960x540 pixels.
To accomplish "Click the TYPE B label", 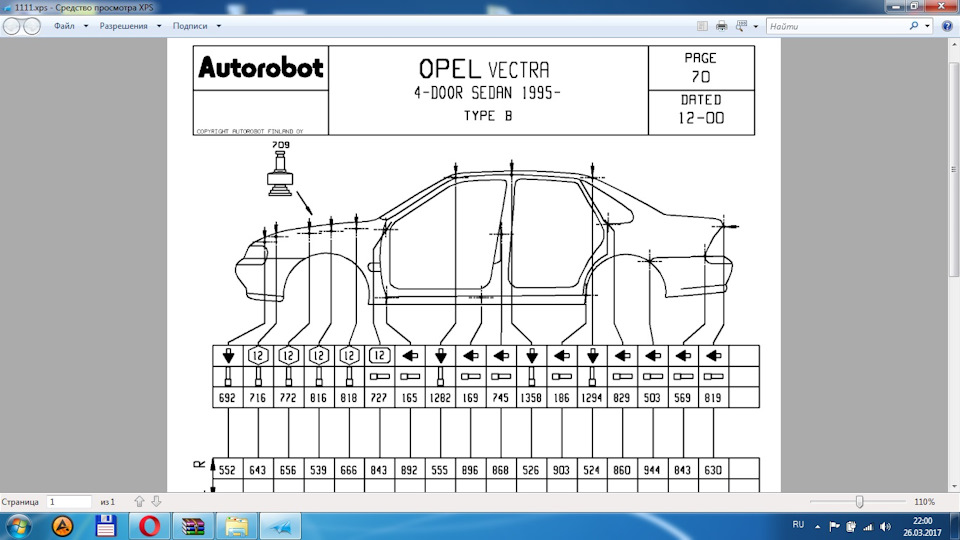I will pos(488,116).
